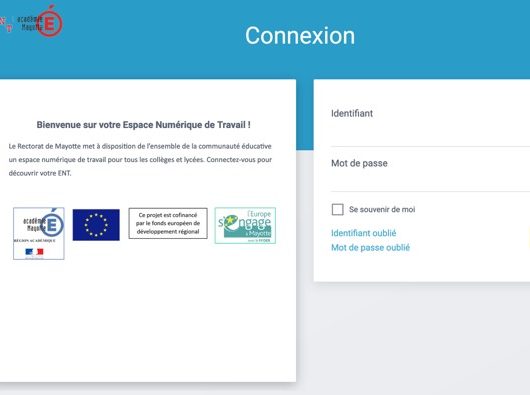Click the Identifiant field label

[352, 113]
